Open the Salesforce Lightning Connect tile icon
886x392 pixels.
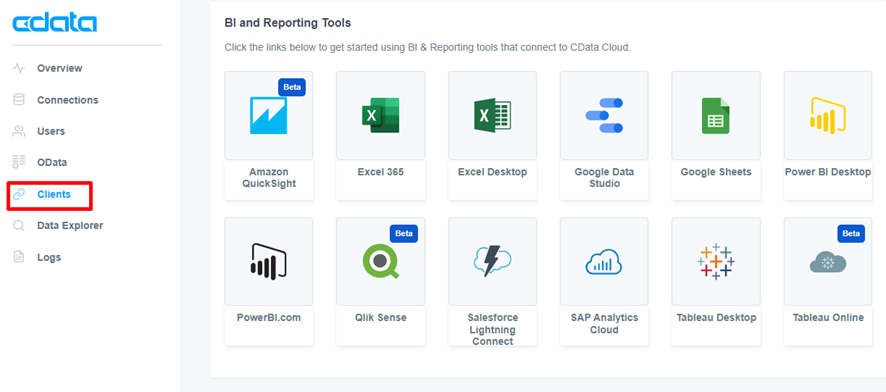[x=493, y=261]
